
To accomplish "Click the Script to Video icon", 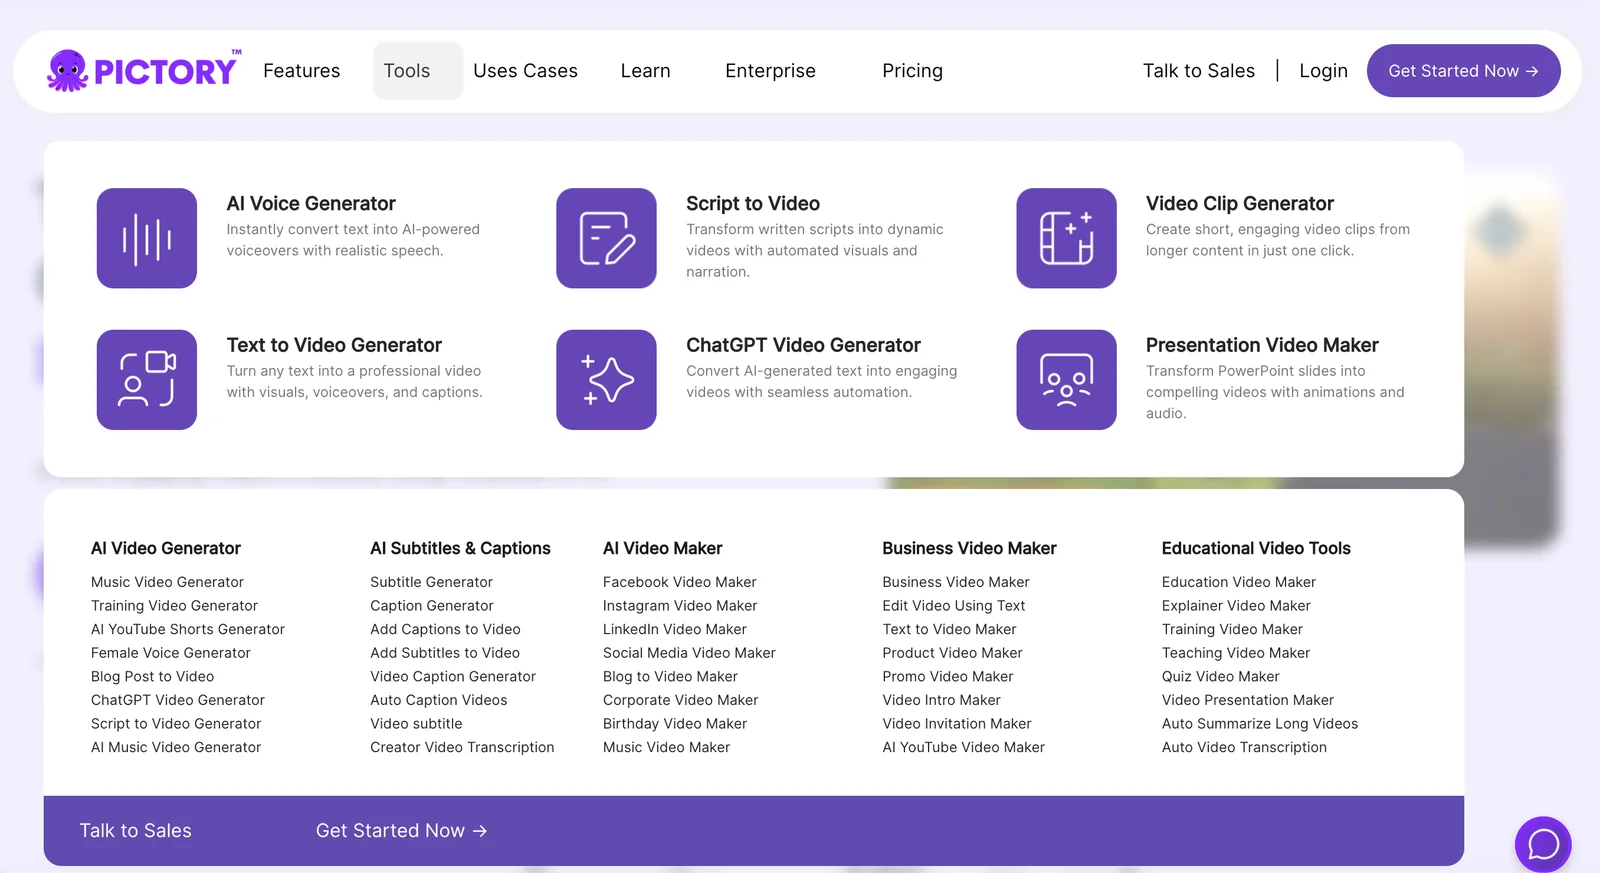I will (x=606, y=238).
